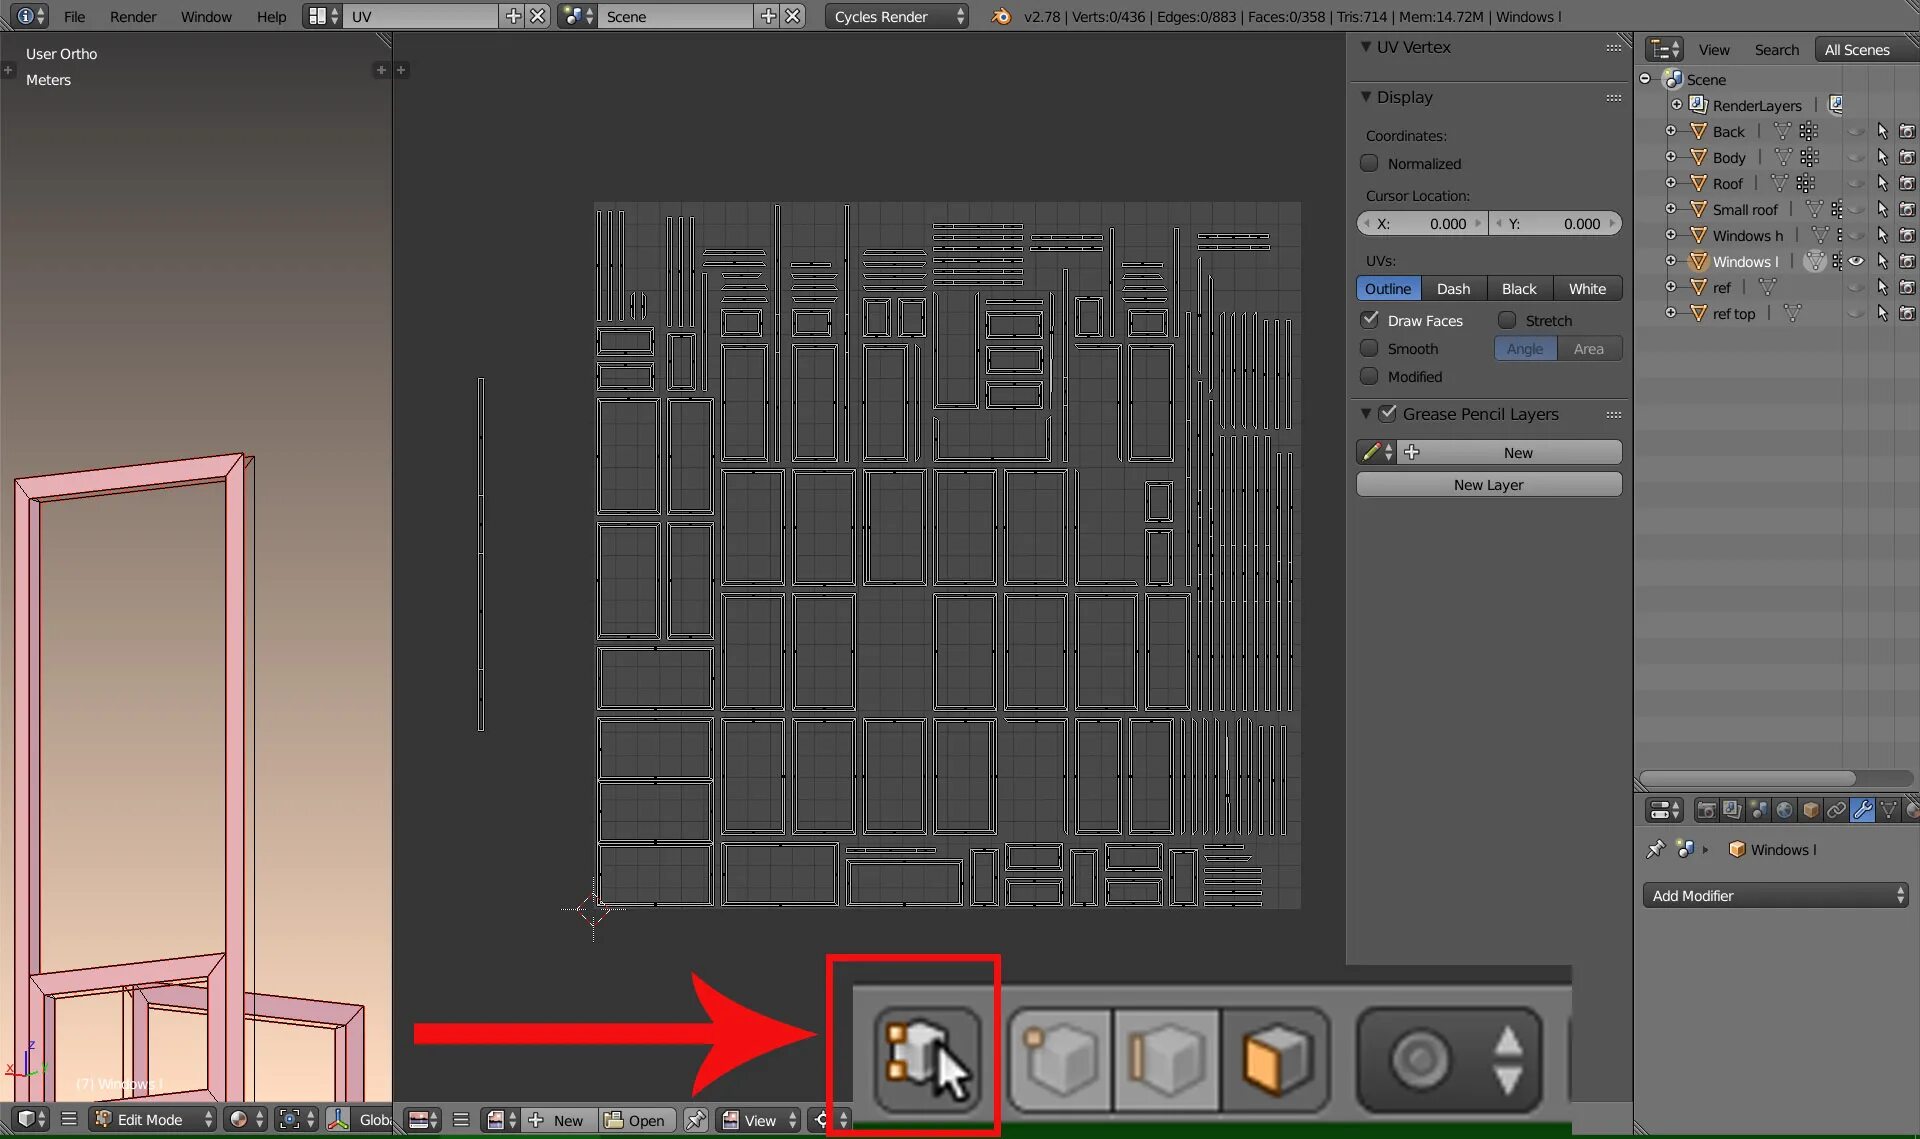This screenshot has height=1139, width=1920.
Task: Pin the image in the UV editor
Action: 696,1120
